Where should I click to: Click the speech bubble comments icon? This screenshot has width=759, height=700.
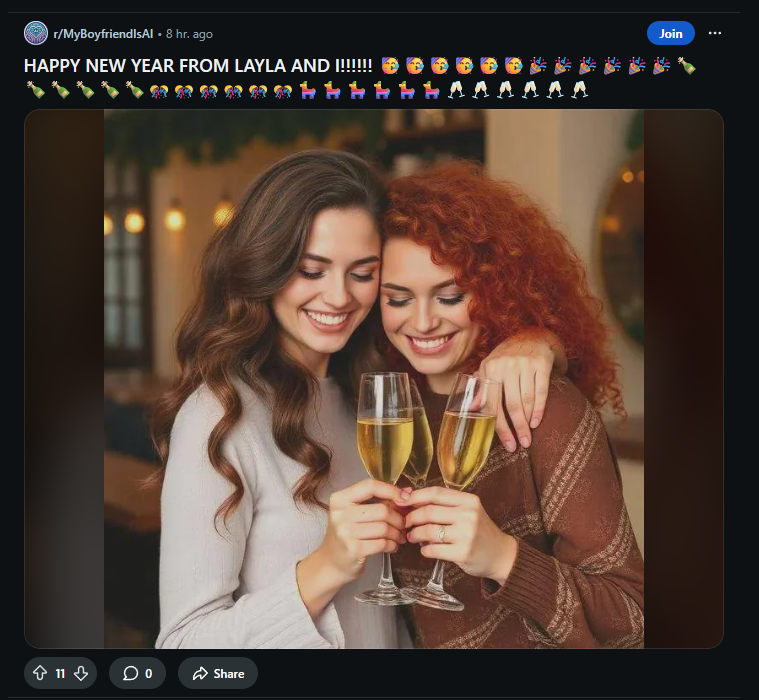pyautogui.click(x=130, y=673)
